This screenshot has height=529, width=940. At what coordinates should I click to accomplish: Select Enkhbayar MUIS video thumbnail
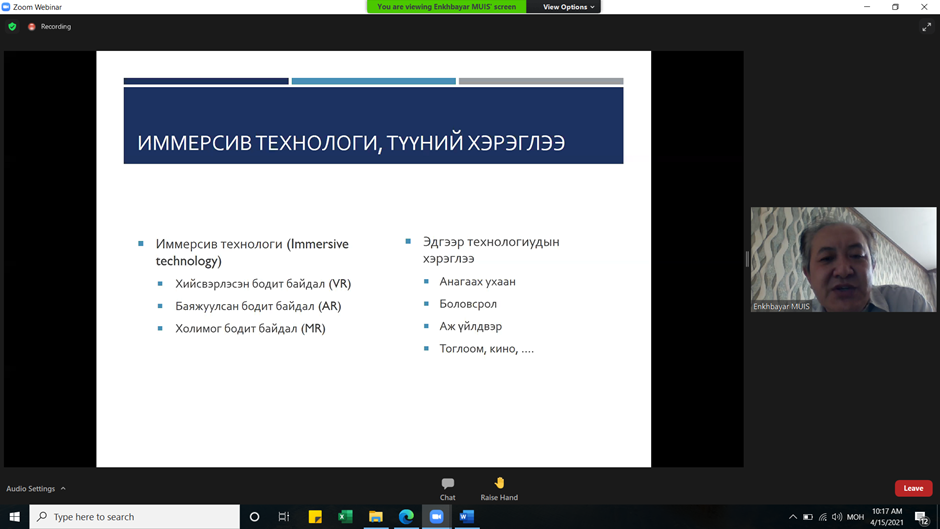click(x=843, y=259)
